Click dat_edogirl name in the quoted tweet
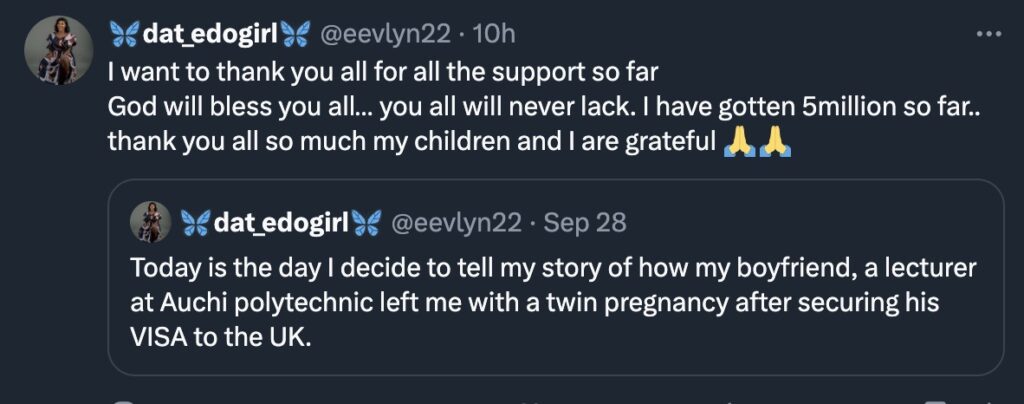This screenshot has height=404, width=1024. pos(280,222)
